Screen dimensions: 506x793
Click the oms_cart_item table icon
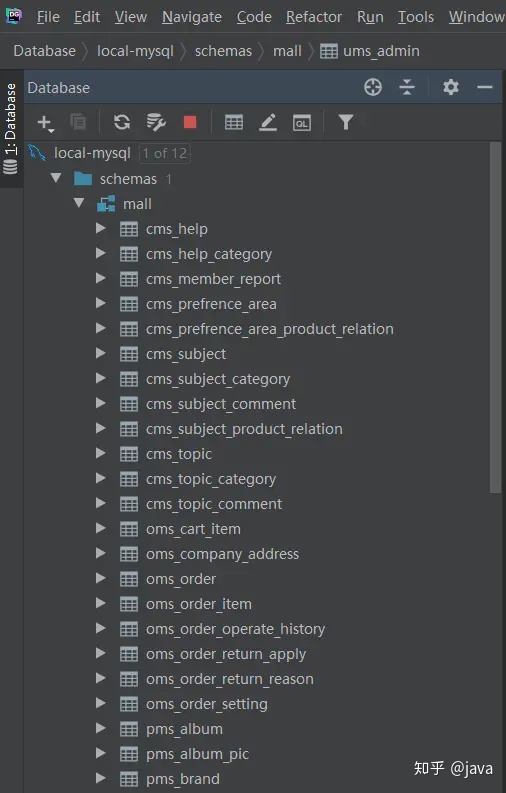point(129,529)
